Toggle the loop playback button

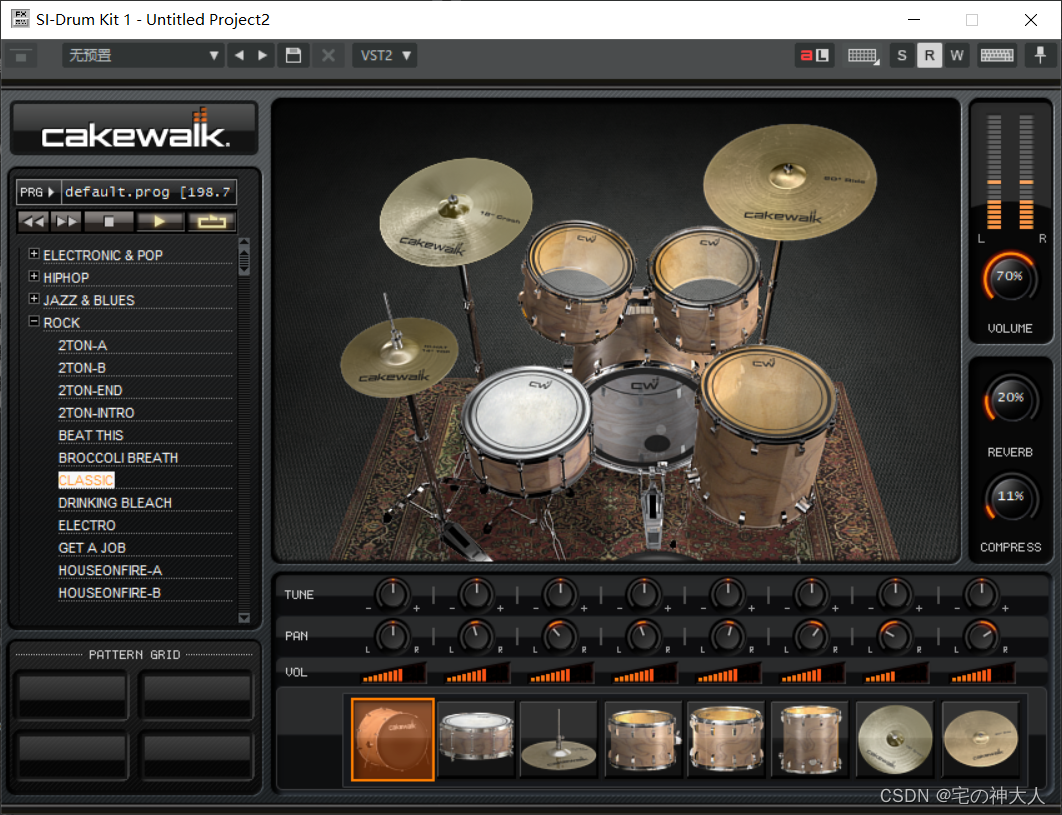coord(211,222)
